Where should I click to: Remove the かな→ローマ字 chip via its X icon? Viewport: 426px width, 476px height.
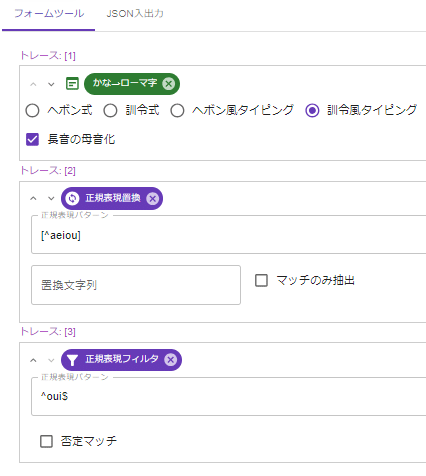(169, 84)
